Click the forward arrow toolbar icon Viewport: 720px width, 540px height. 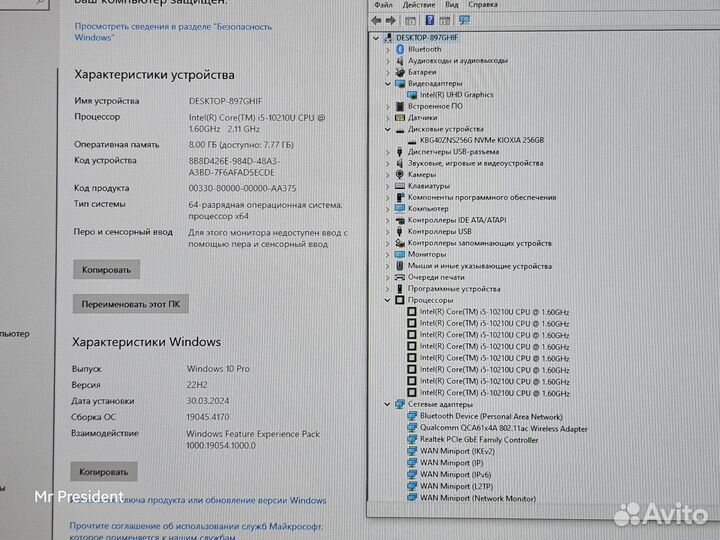[x=391, y=21]
